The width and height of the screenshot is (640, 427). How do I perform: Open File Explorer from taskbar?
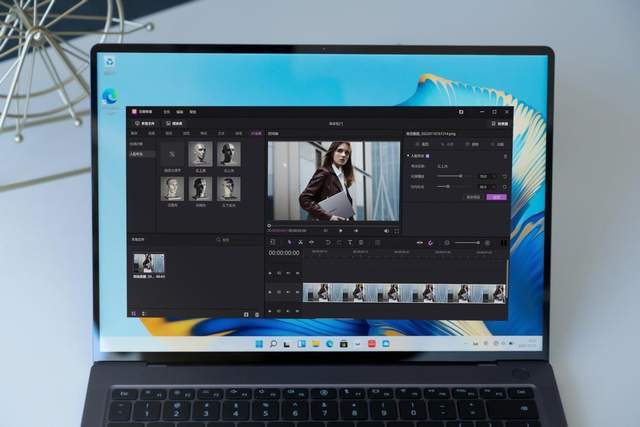coord(316,344)
